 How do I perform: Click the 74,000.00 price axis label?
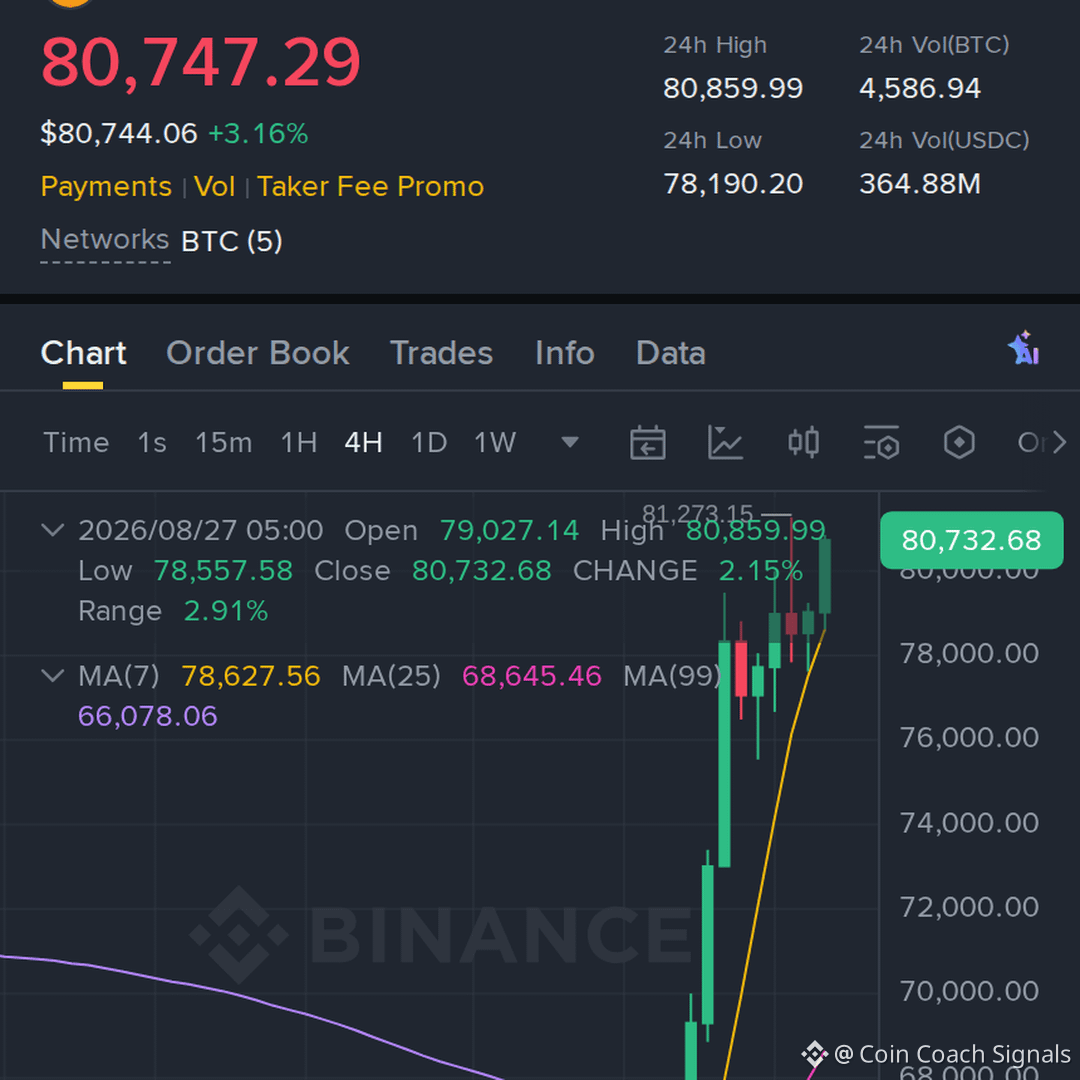click(969, 823)
